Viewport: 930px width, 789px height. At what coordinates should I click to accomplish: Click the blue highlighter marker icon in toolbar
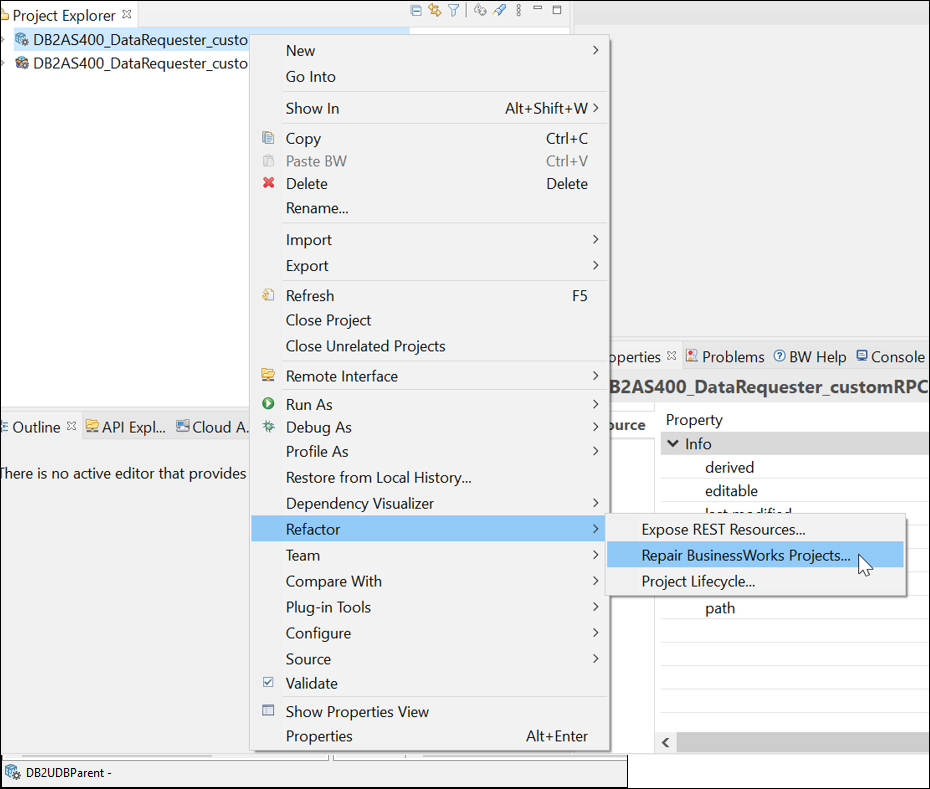pyautogui.click(x=499, y=10)
